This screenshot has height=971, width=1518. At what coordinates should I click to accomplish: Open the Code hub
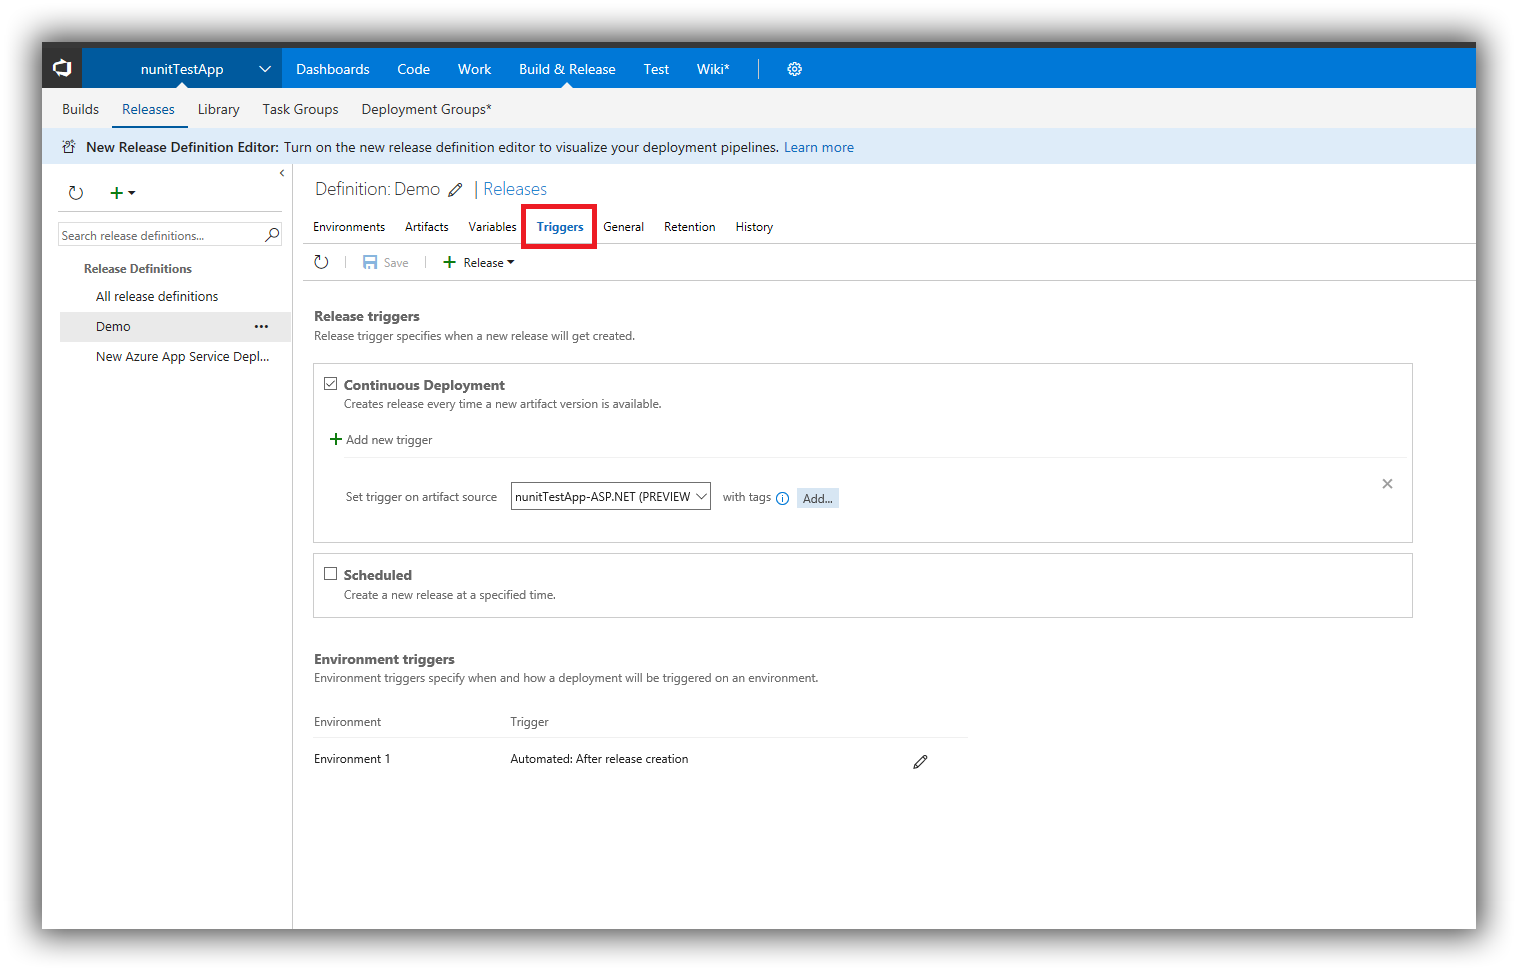click(x=413, y=69)
